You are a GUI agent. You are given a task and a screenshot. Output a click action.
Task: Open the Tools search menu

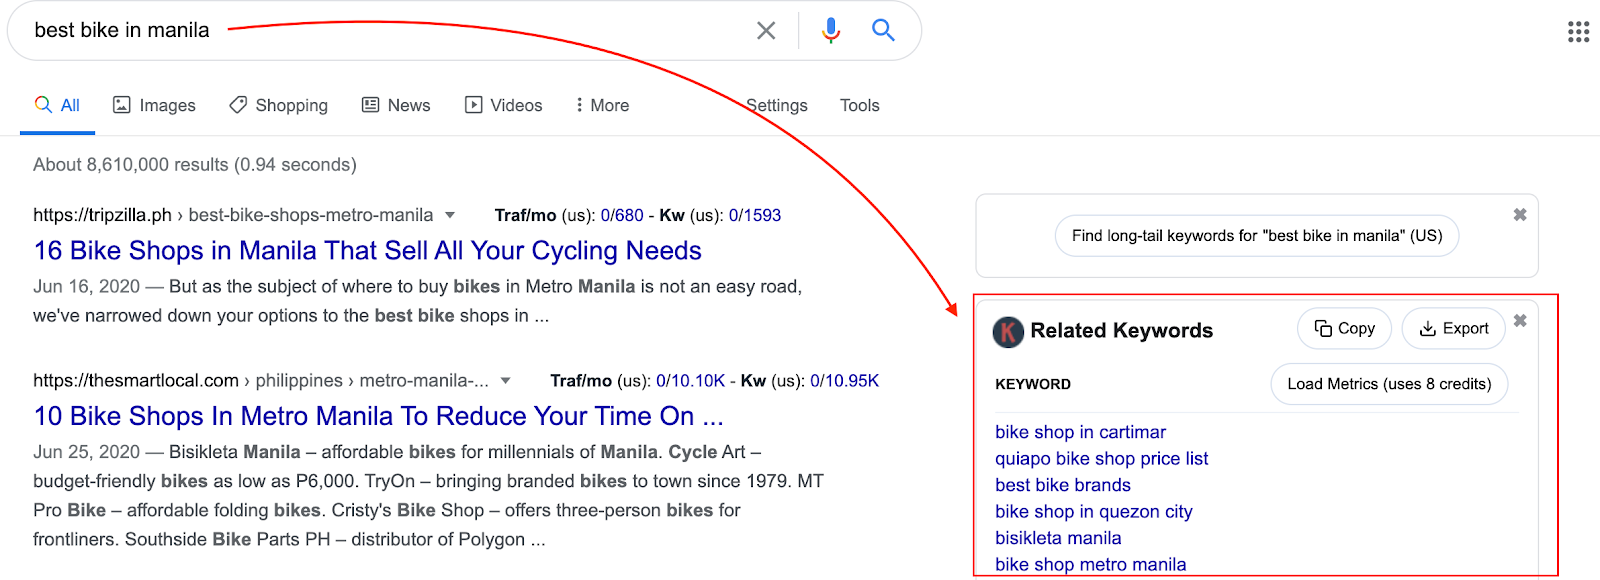click(x=859, y=105)
